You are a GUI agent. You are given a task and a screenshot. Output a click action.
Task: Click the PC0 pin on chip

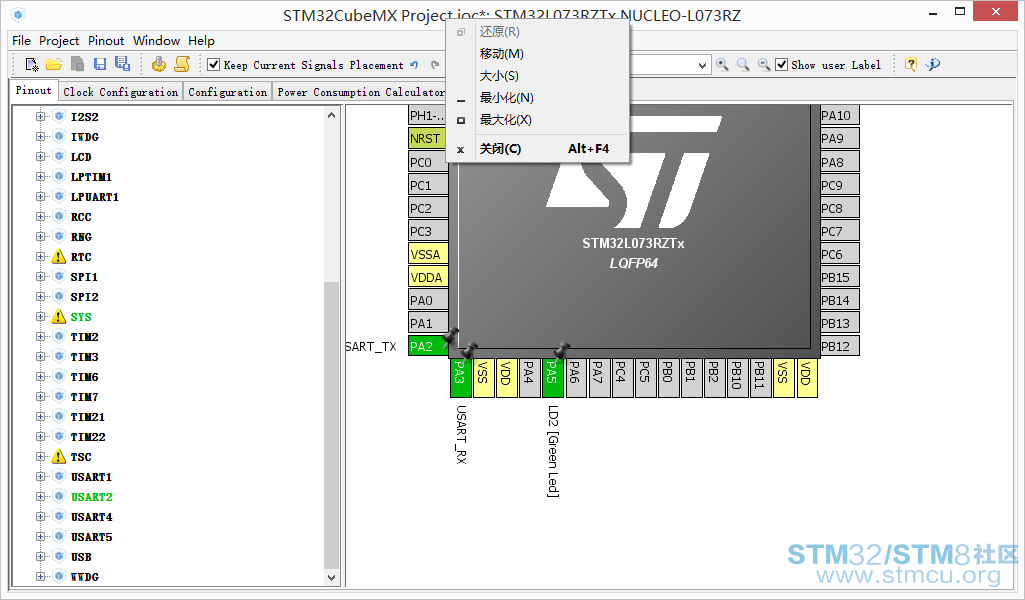(x=428, y=162)
